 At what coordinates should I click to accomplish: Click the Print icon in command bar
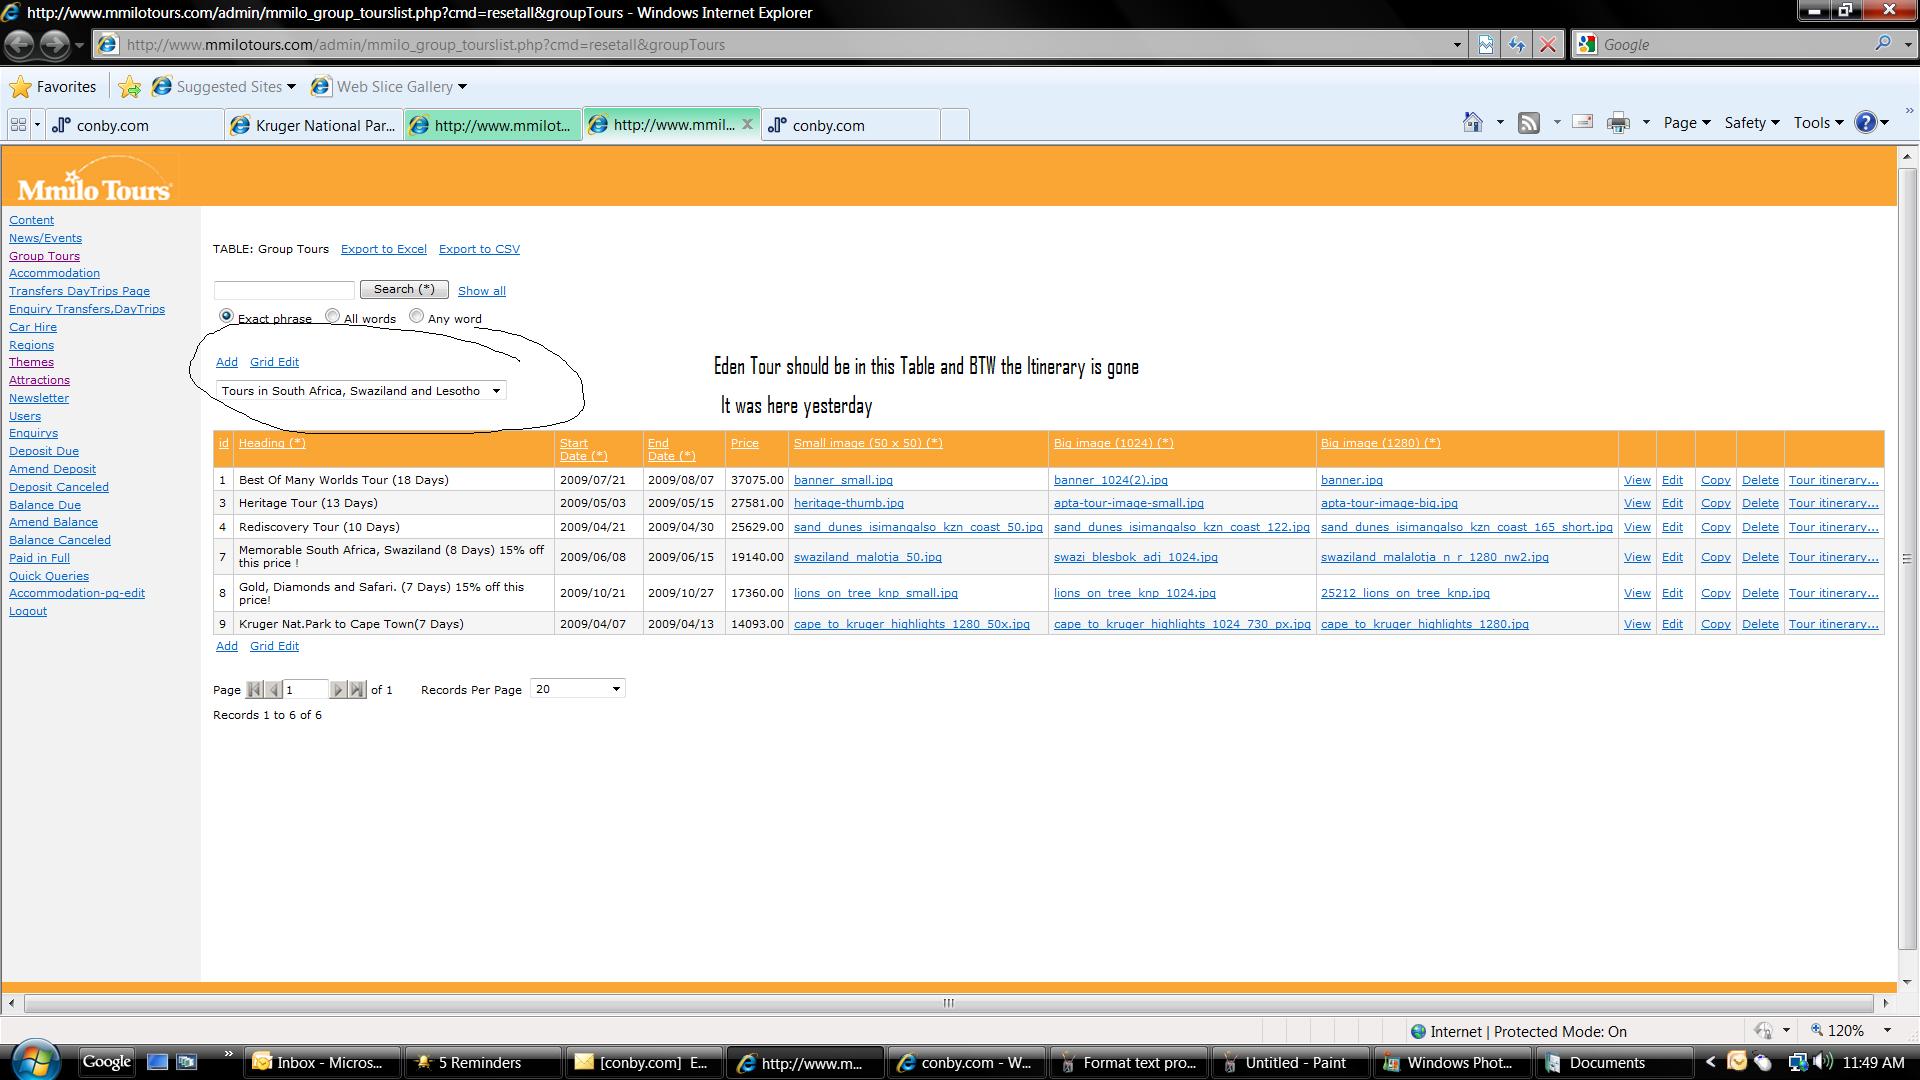pyautogui.click(x=1618, y=123)
